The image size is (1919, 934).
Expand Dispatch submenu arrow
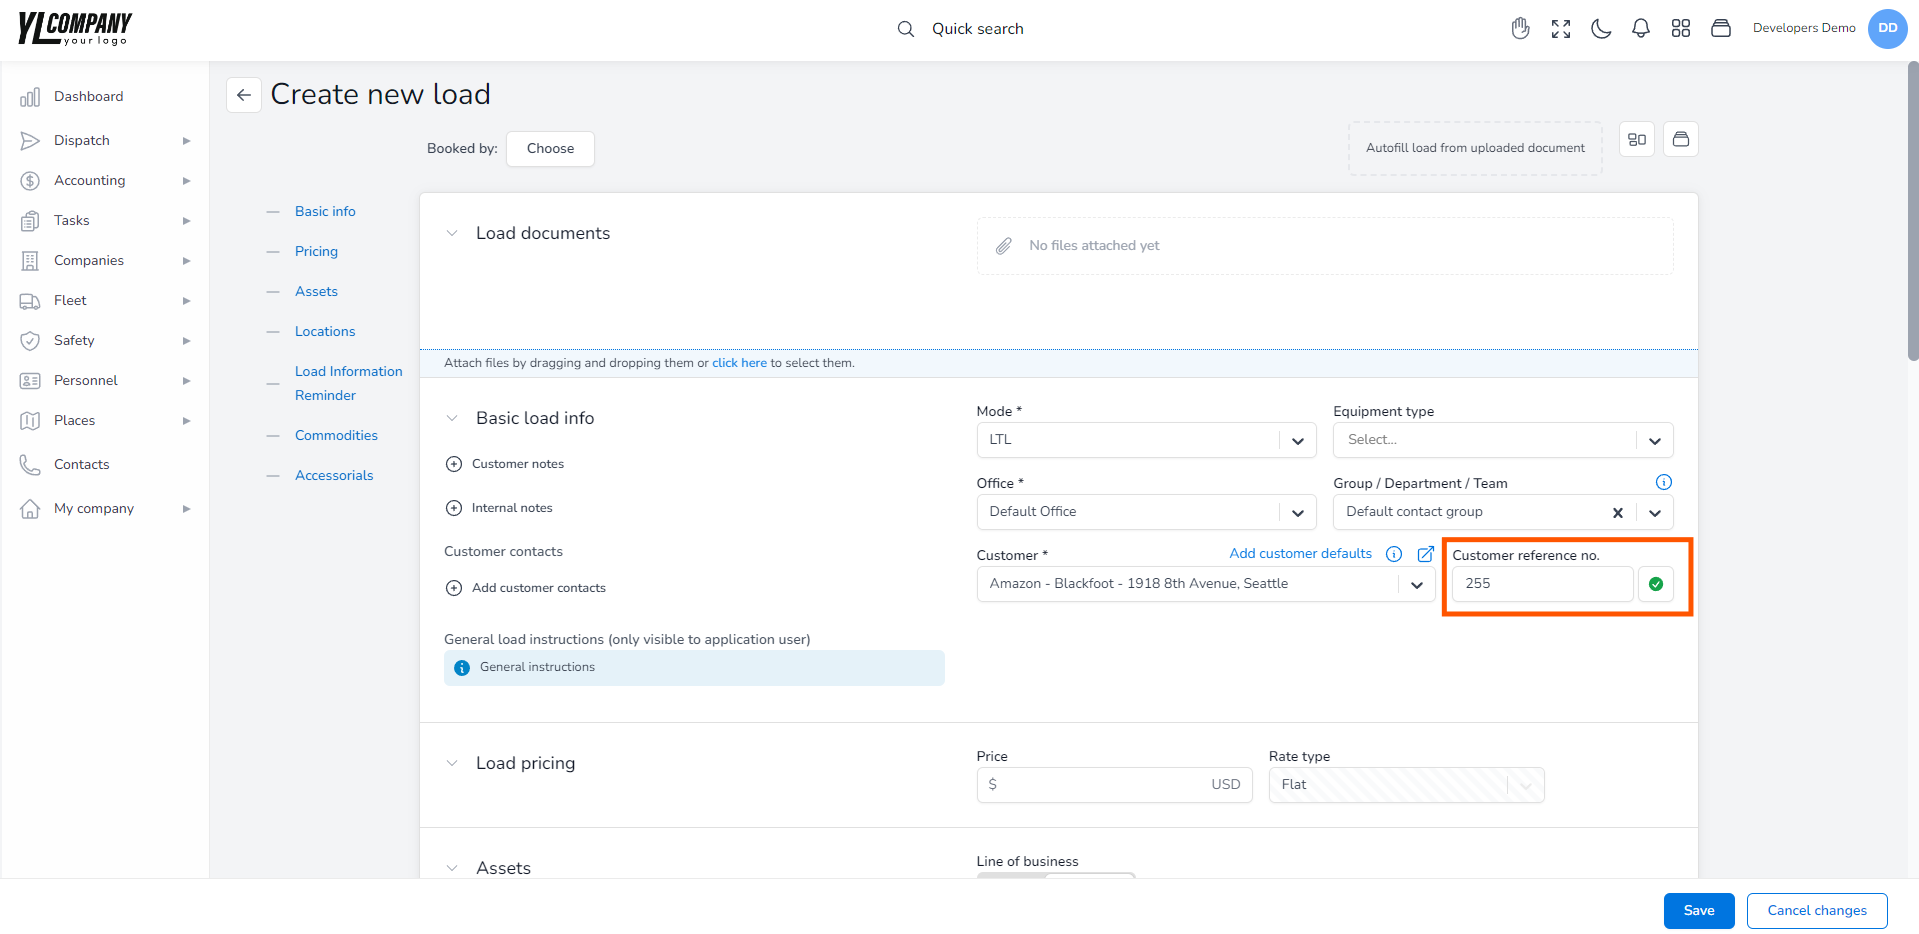[186, 141]
